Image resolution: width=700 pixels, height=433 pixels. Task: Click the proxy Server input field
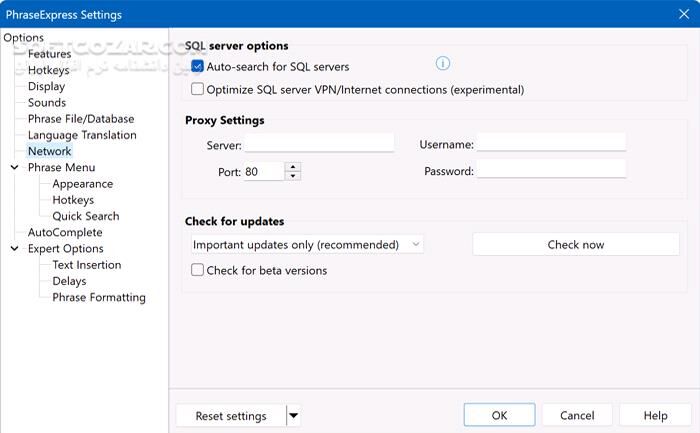pyautogui.click(x=319, y=144)
